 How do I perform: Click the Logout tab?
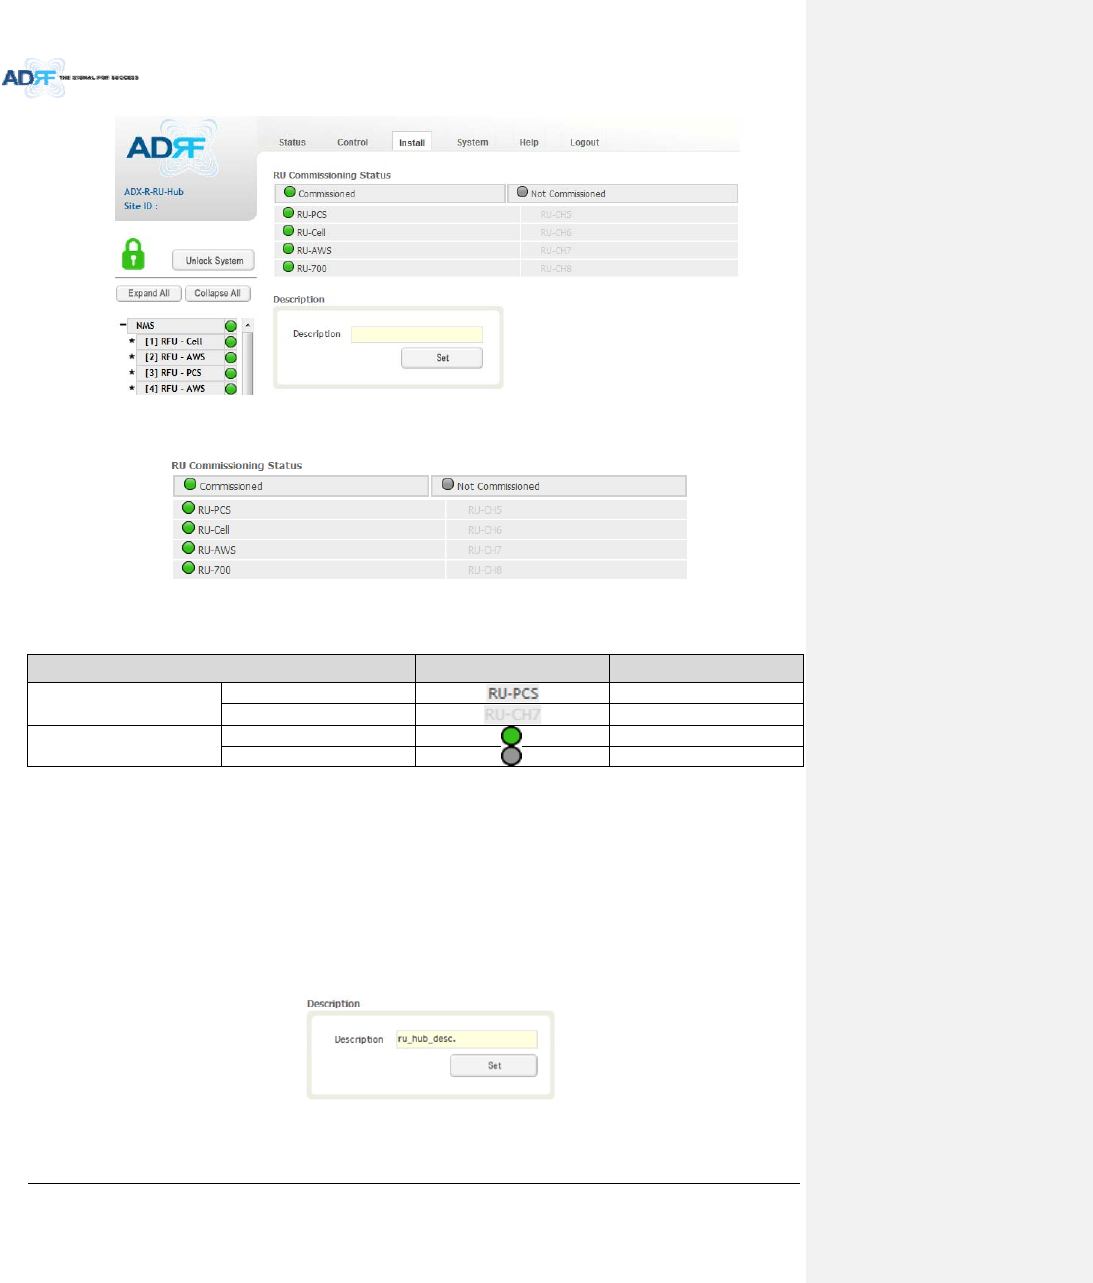coord(584,142)
